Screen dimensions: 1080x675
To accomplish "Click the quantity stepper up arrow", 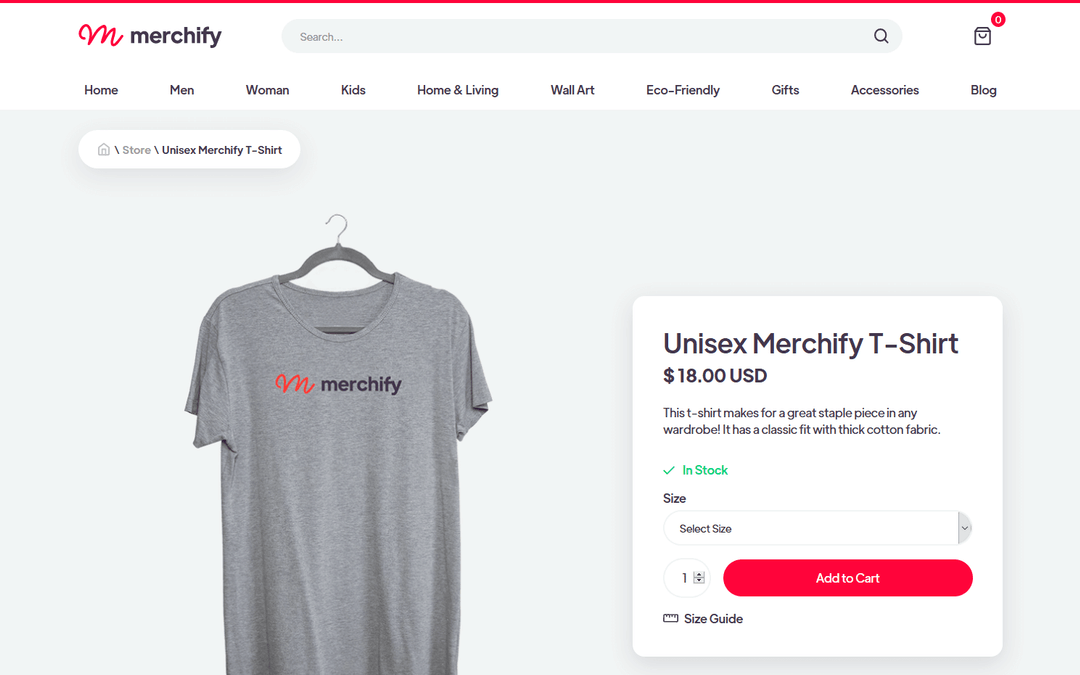I will click(x=699, y=573).
